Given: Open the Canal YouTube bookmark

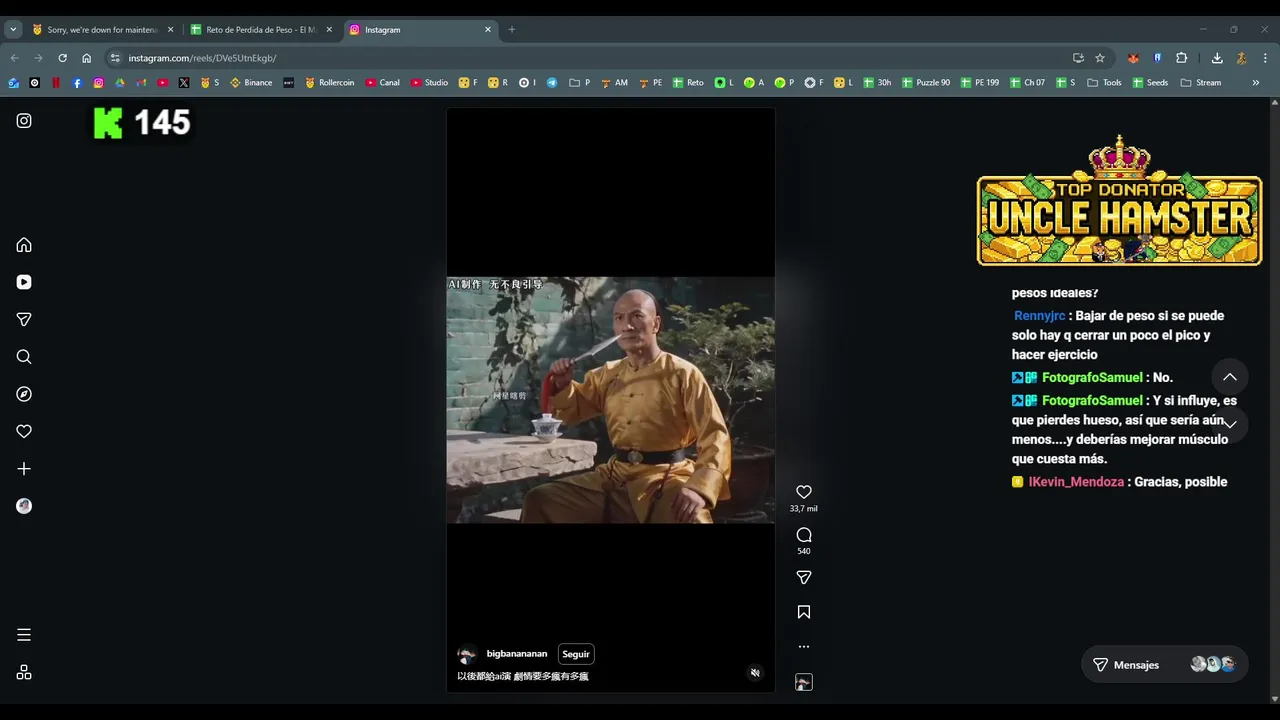Looking at the screenshot, I should click(x=383, y=83).
